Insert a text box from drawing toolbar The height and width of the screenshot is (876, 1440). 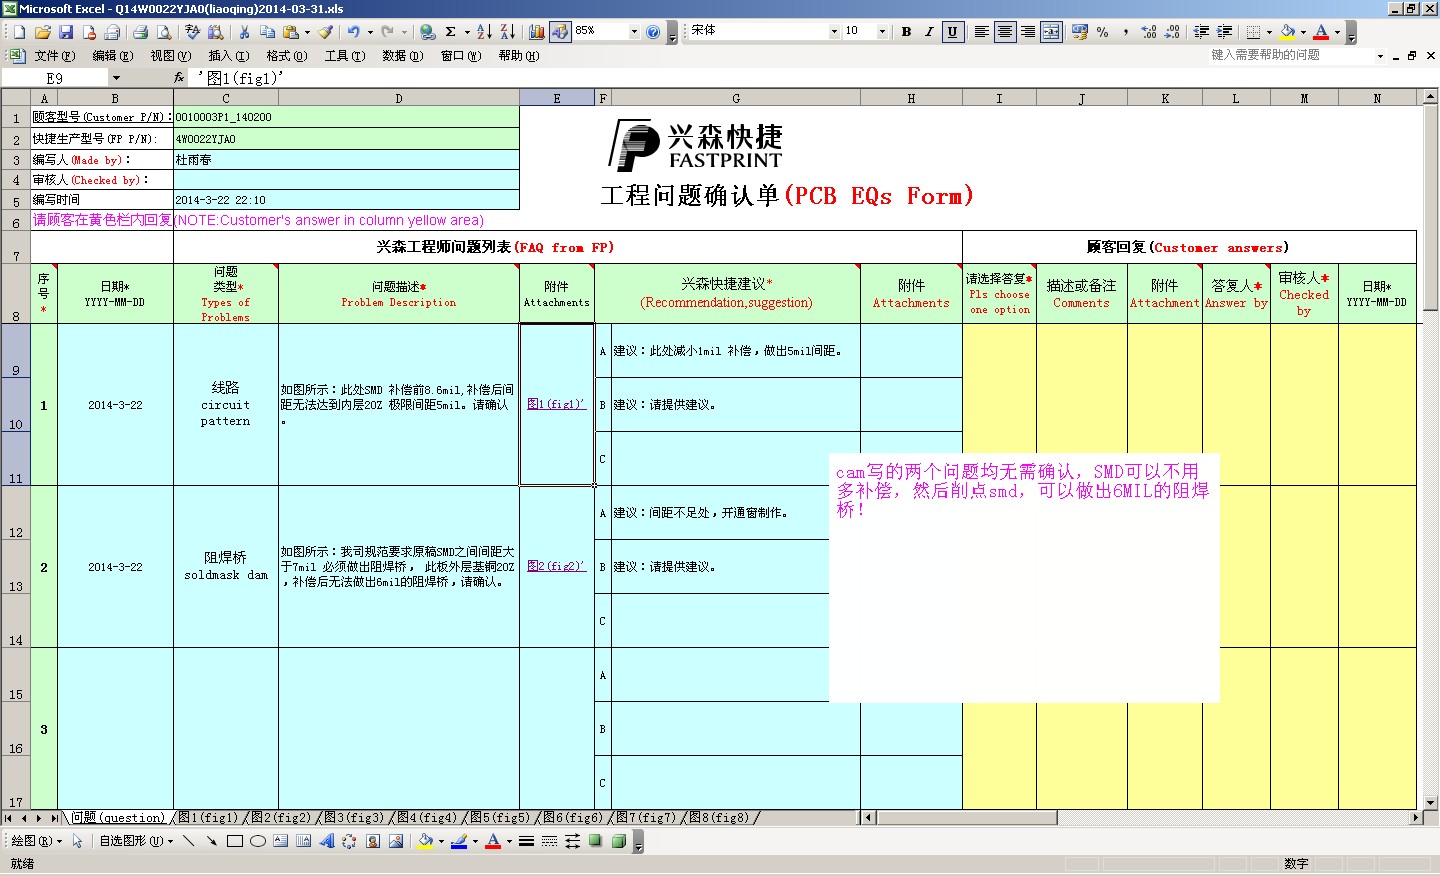coord(280,841)
